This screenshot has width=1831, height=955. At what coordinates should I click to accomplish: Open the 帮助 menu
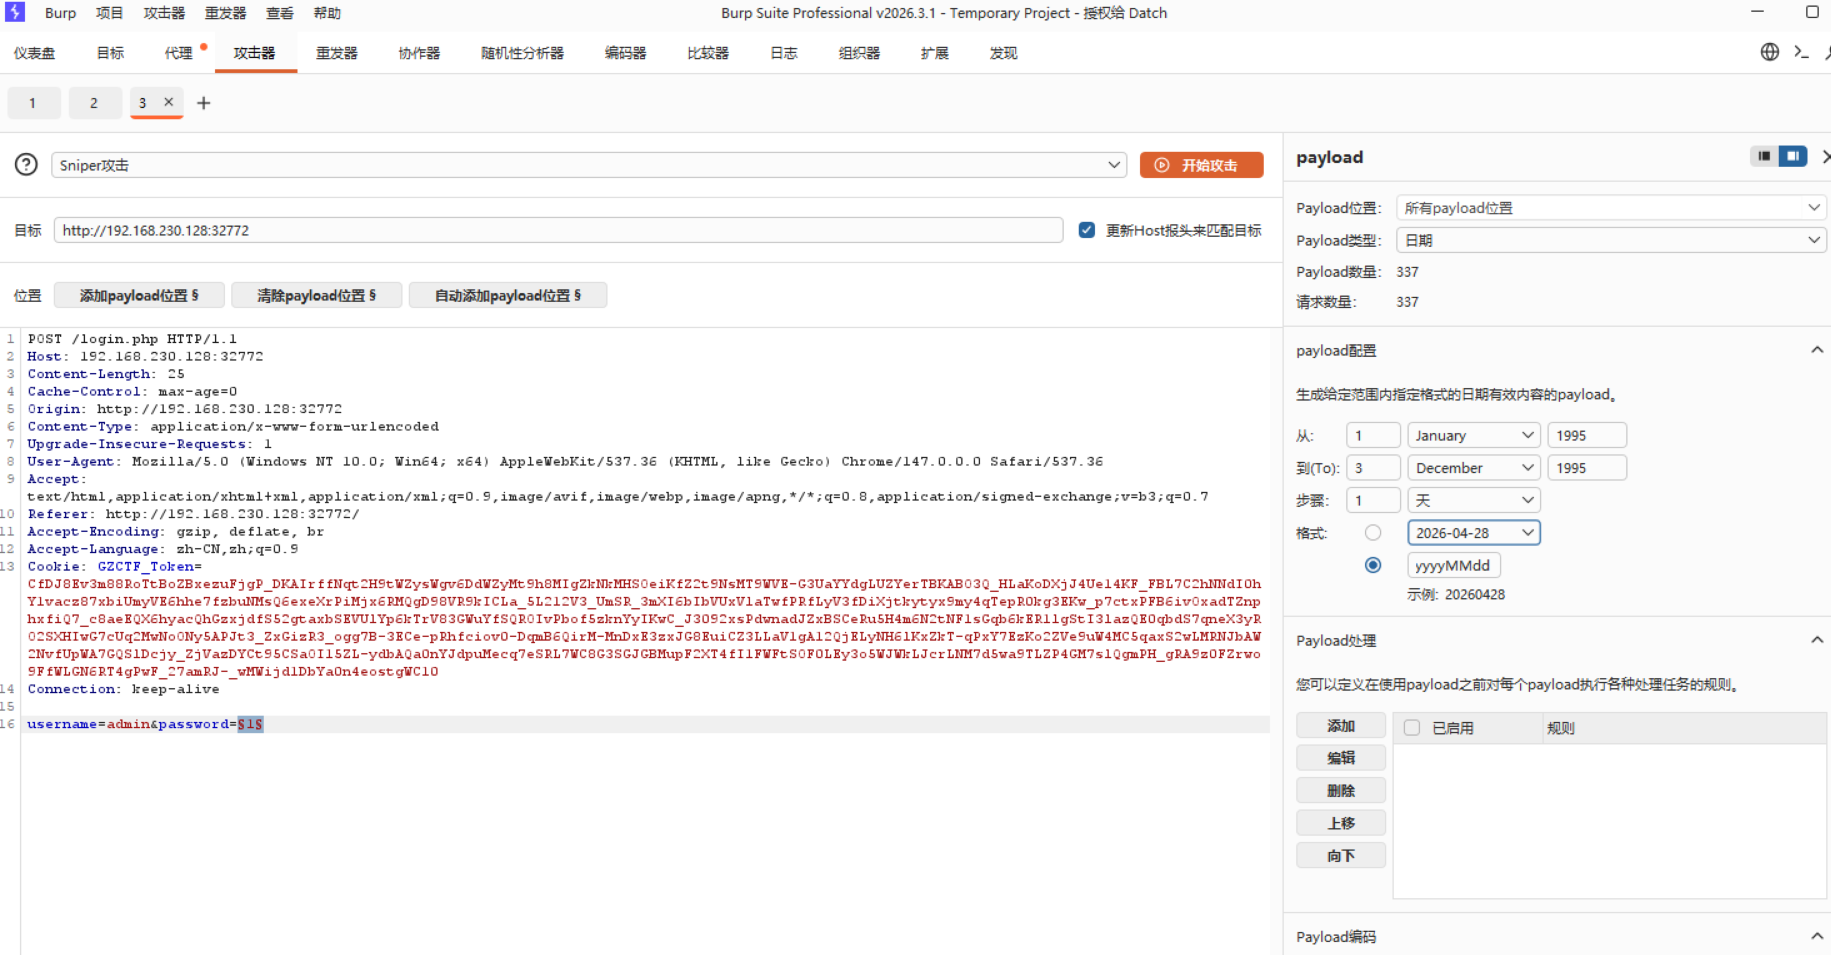(x=327, y=13)
